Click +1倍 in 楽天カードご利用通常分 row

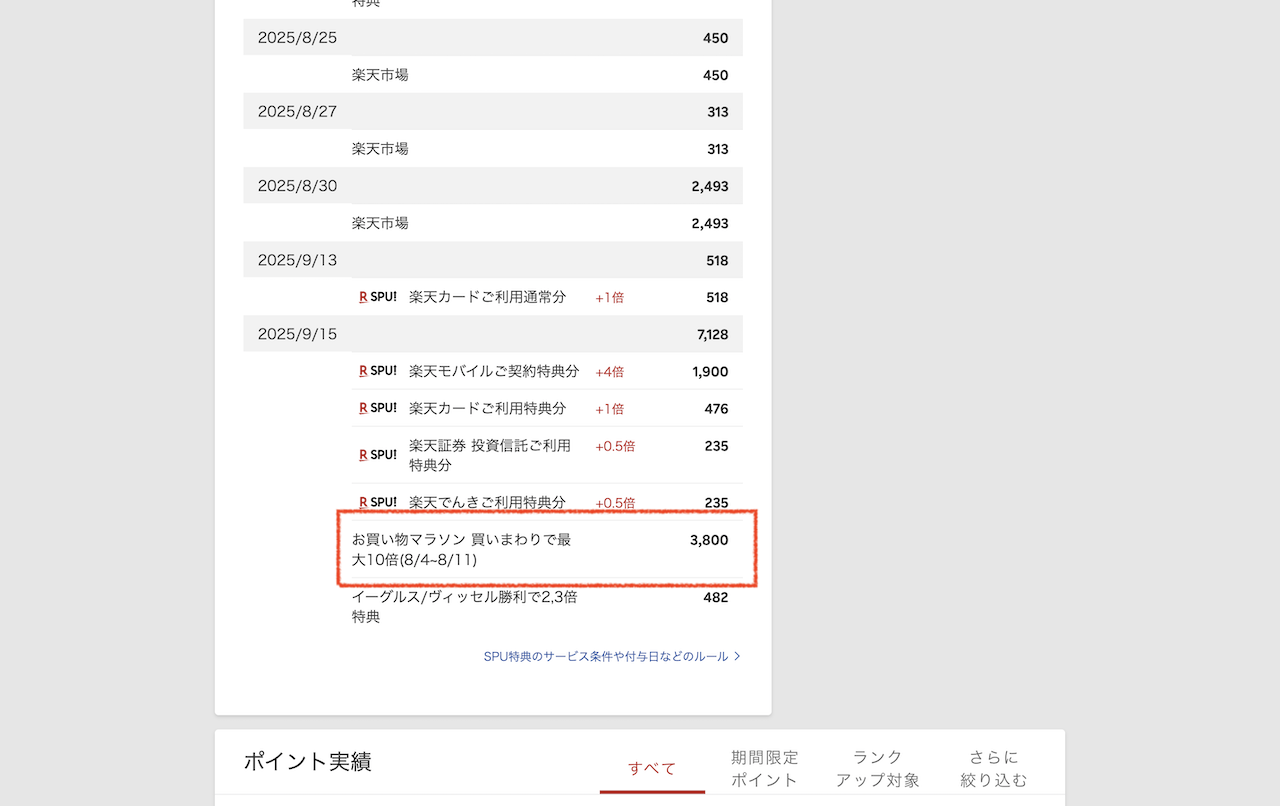[x=610, y=298]
